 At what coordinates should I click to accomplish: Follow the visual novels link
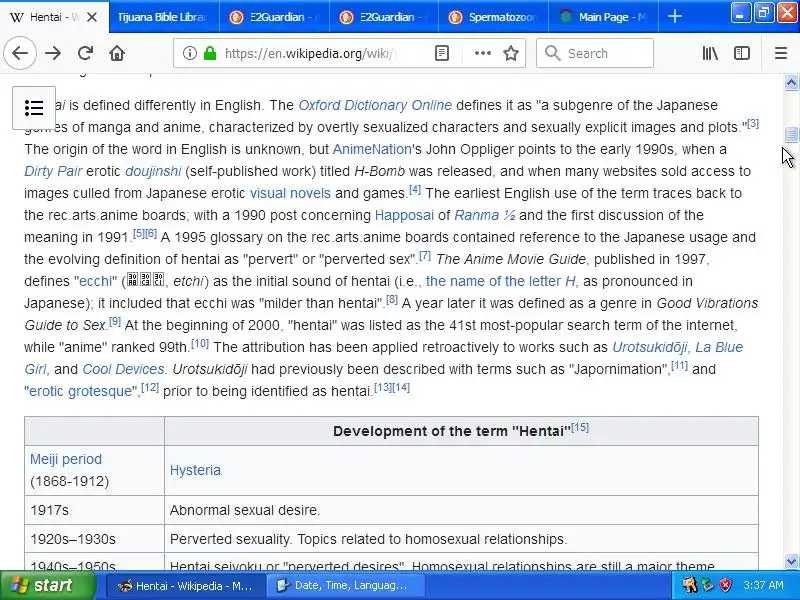(x=290, y=193)
